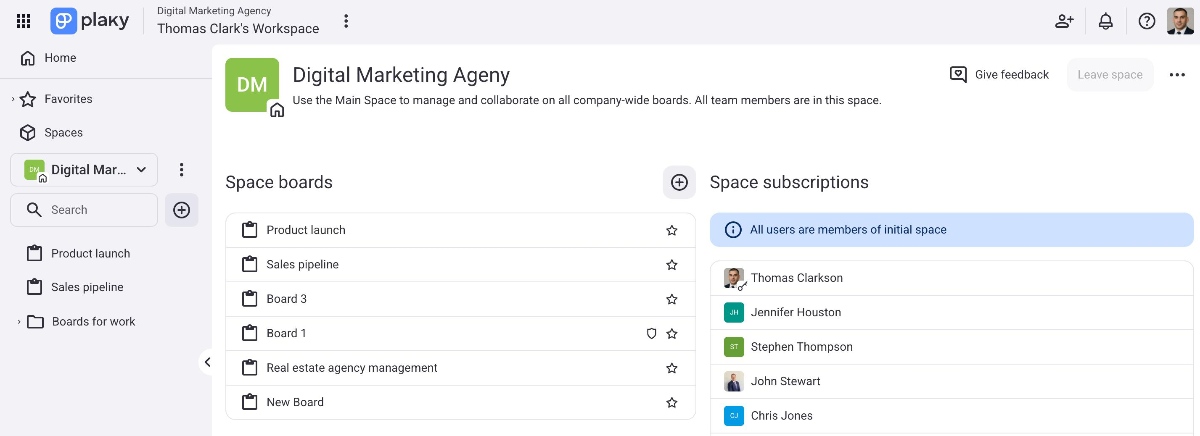Click the invite user icon

click(x=1064, y=21)
